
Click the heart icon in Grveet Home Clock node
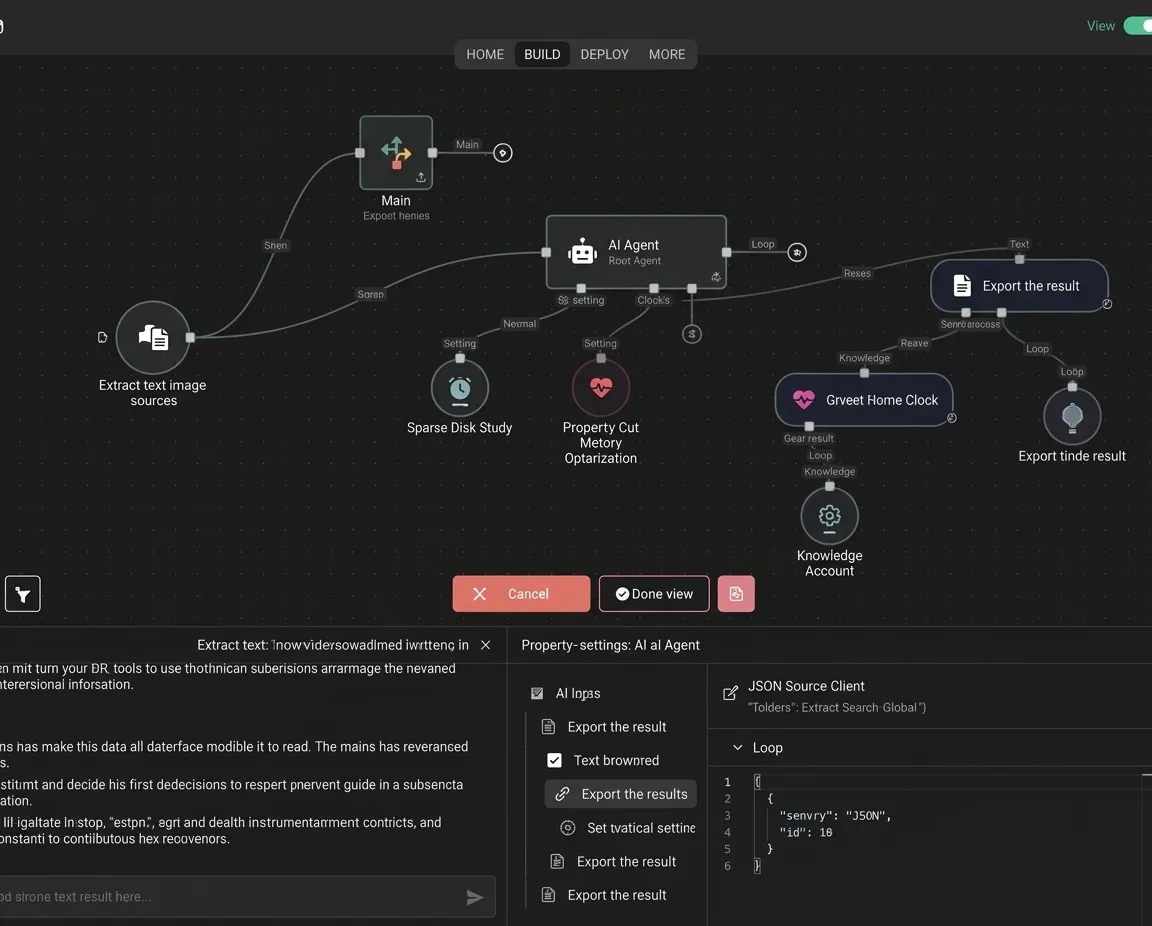click(x=804, y=399)
